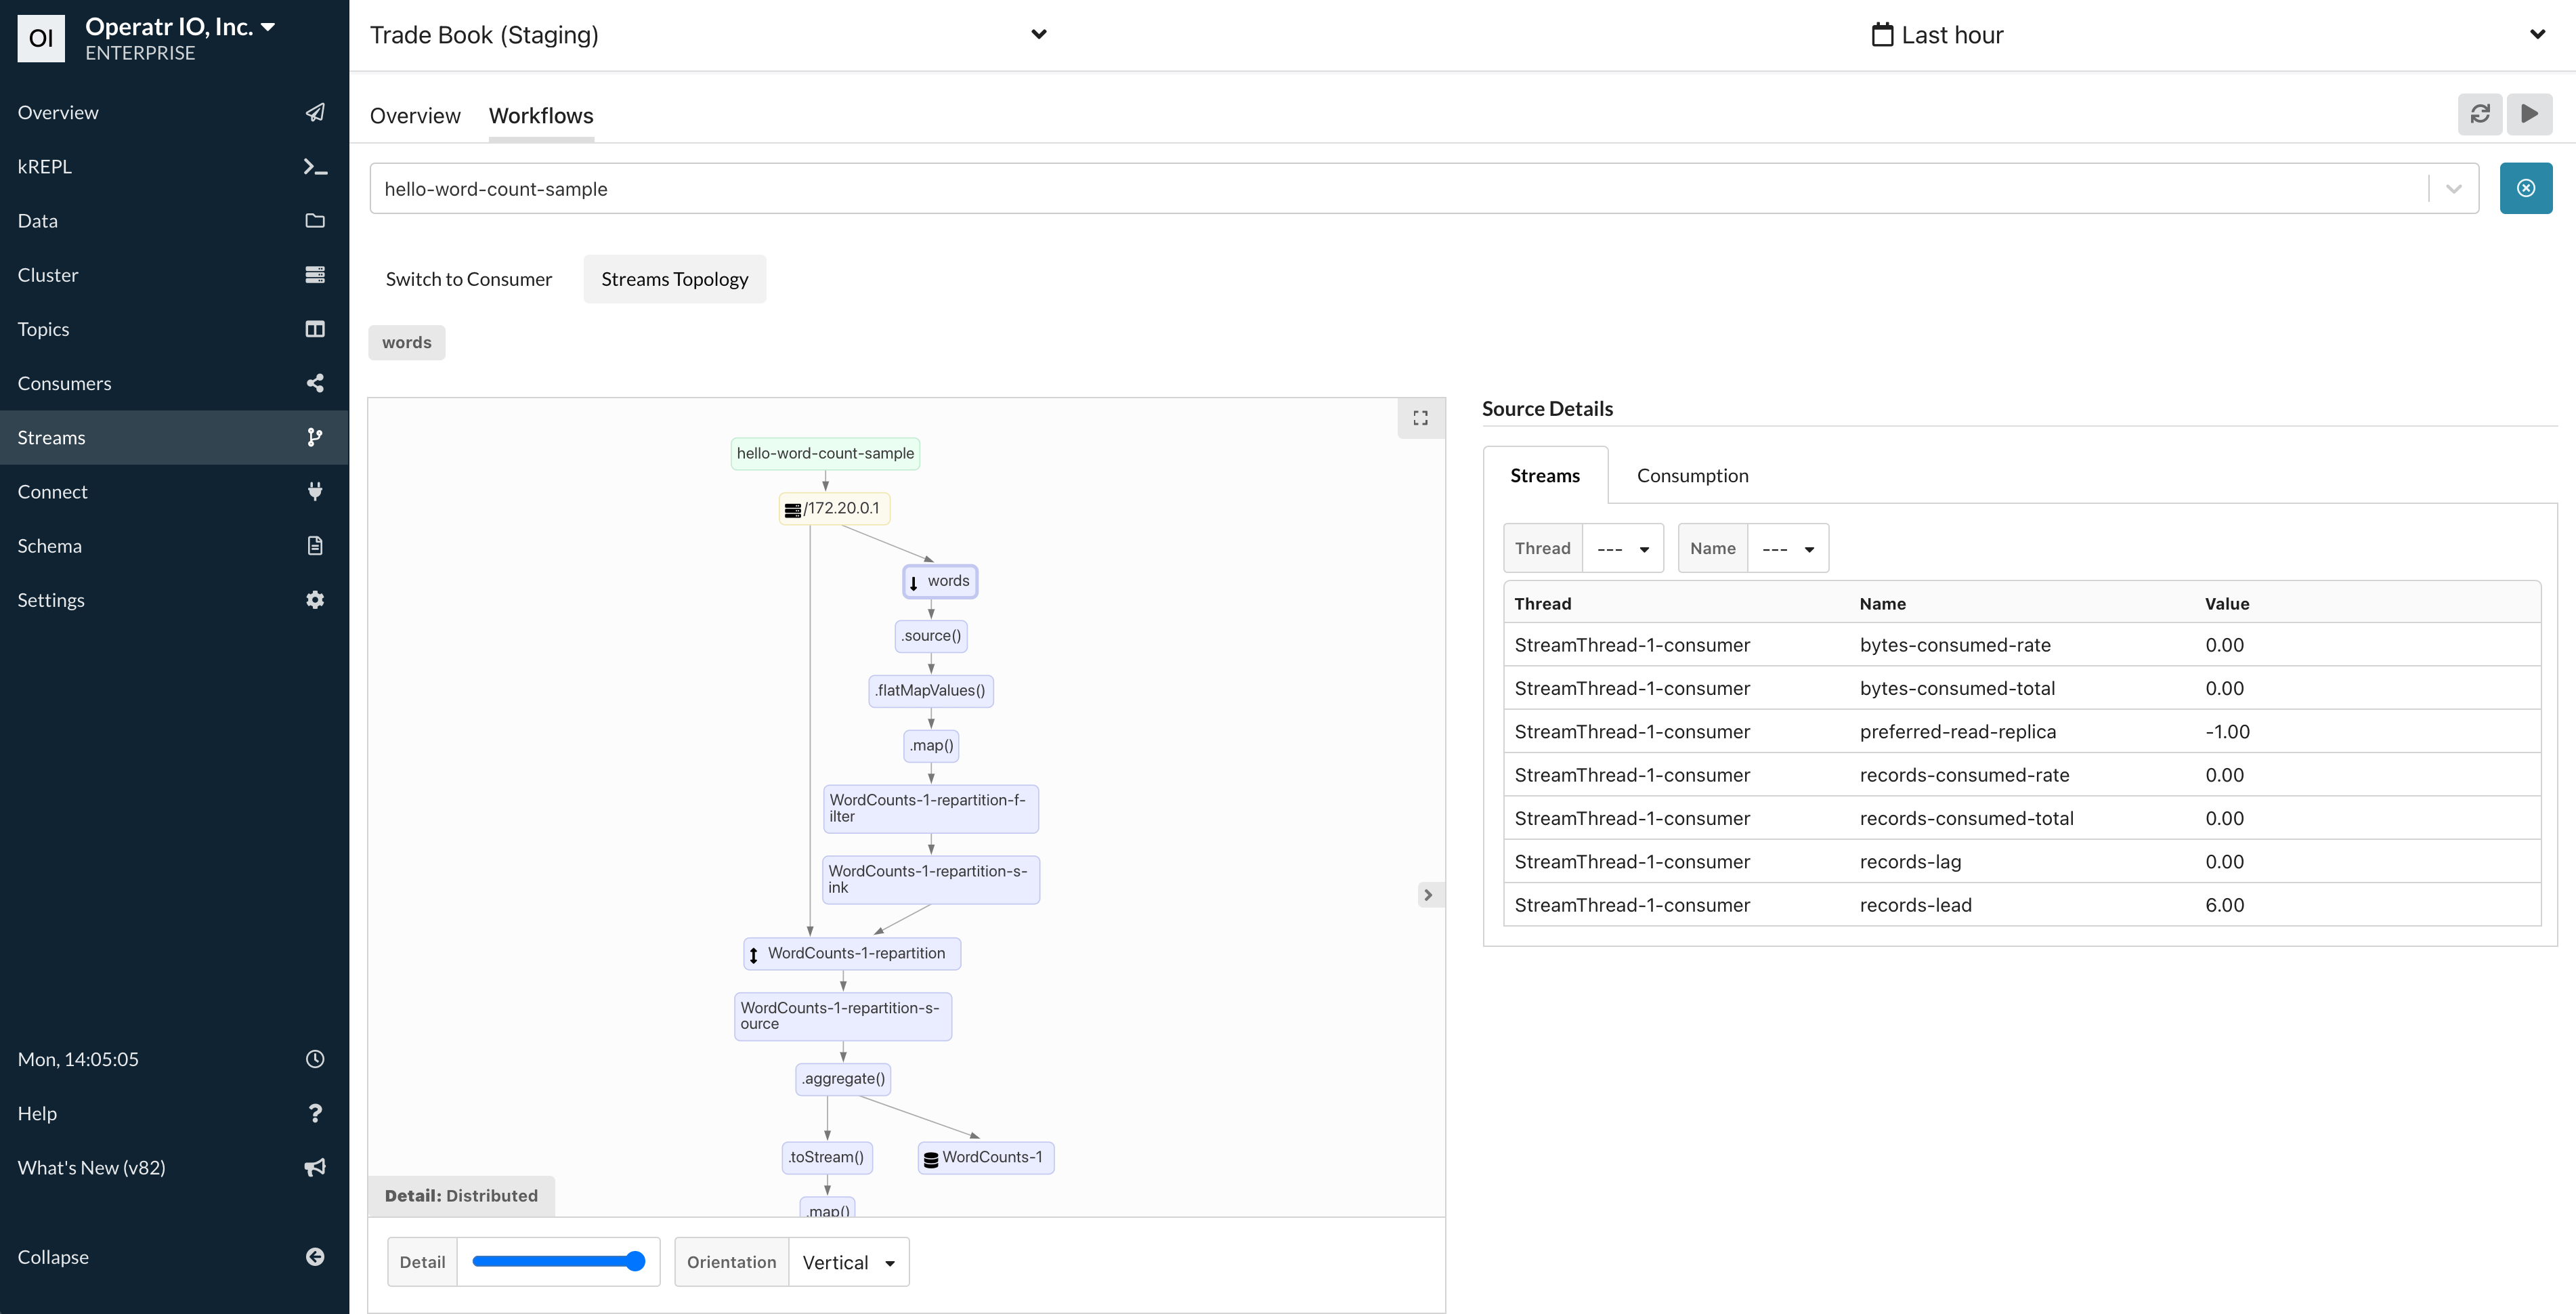Image resolution: width=2576 pixels, height=1314 pixels.
Task: Refresh the workflow data
Action: [x=2481, y=114]
